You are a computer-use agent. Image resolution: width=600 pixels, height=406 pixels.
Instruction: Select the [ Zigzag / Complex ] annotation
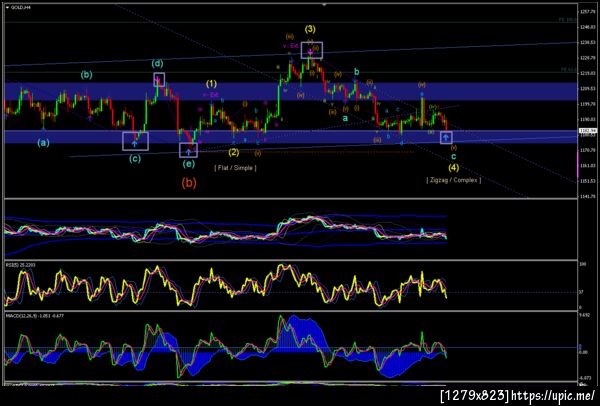[454, 180]
